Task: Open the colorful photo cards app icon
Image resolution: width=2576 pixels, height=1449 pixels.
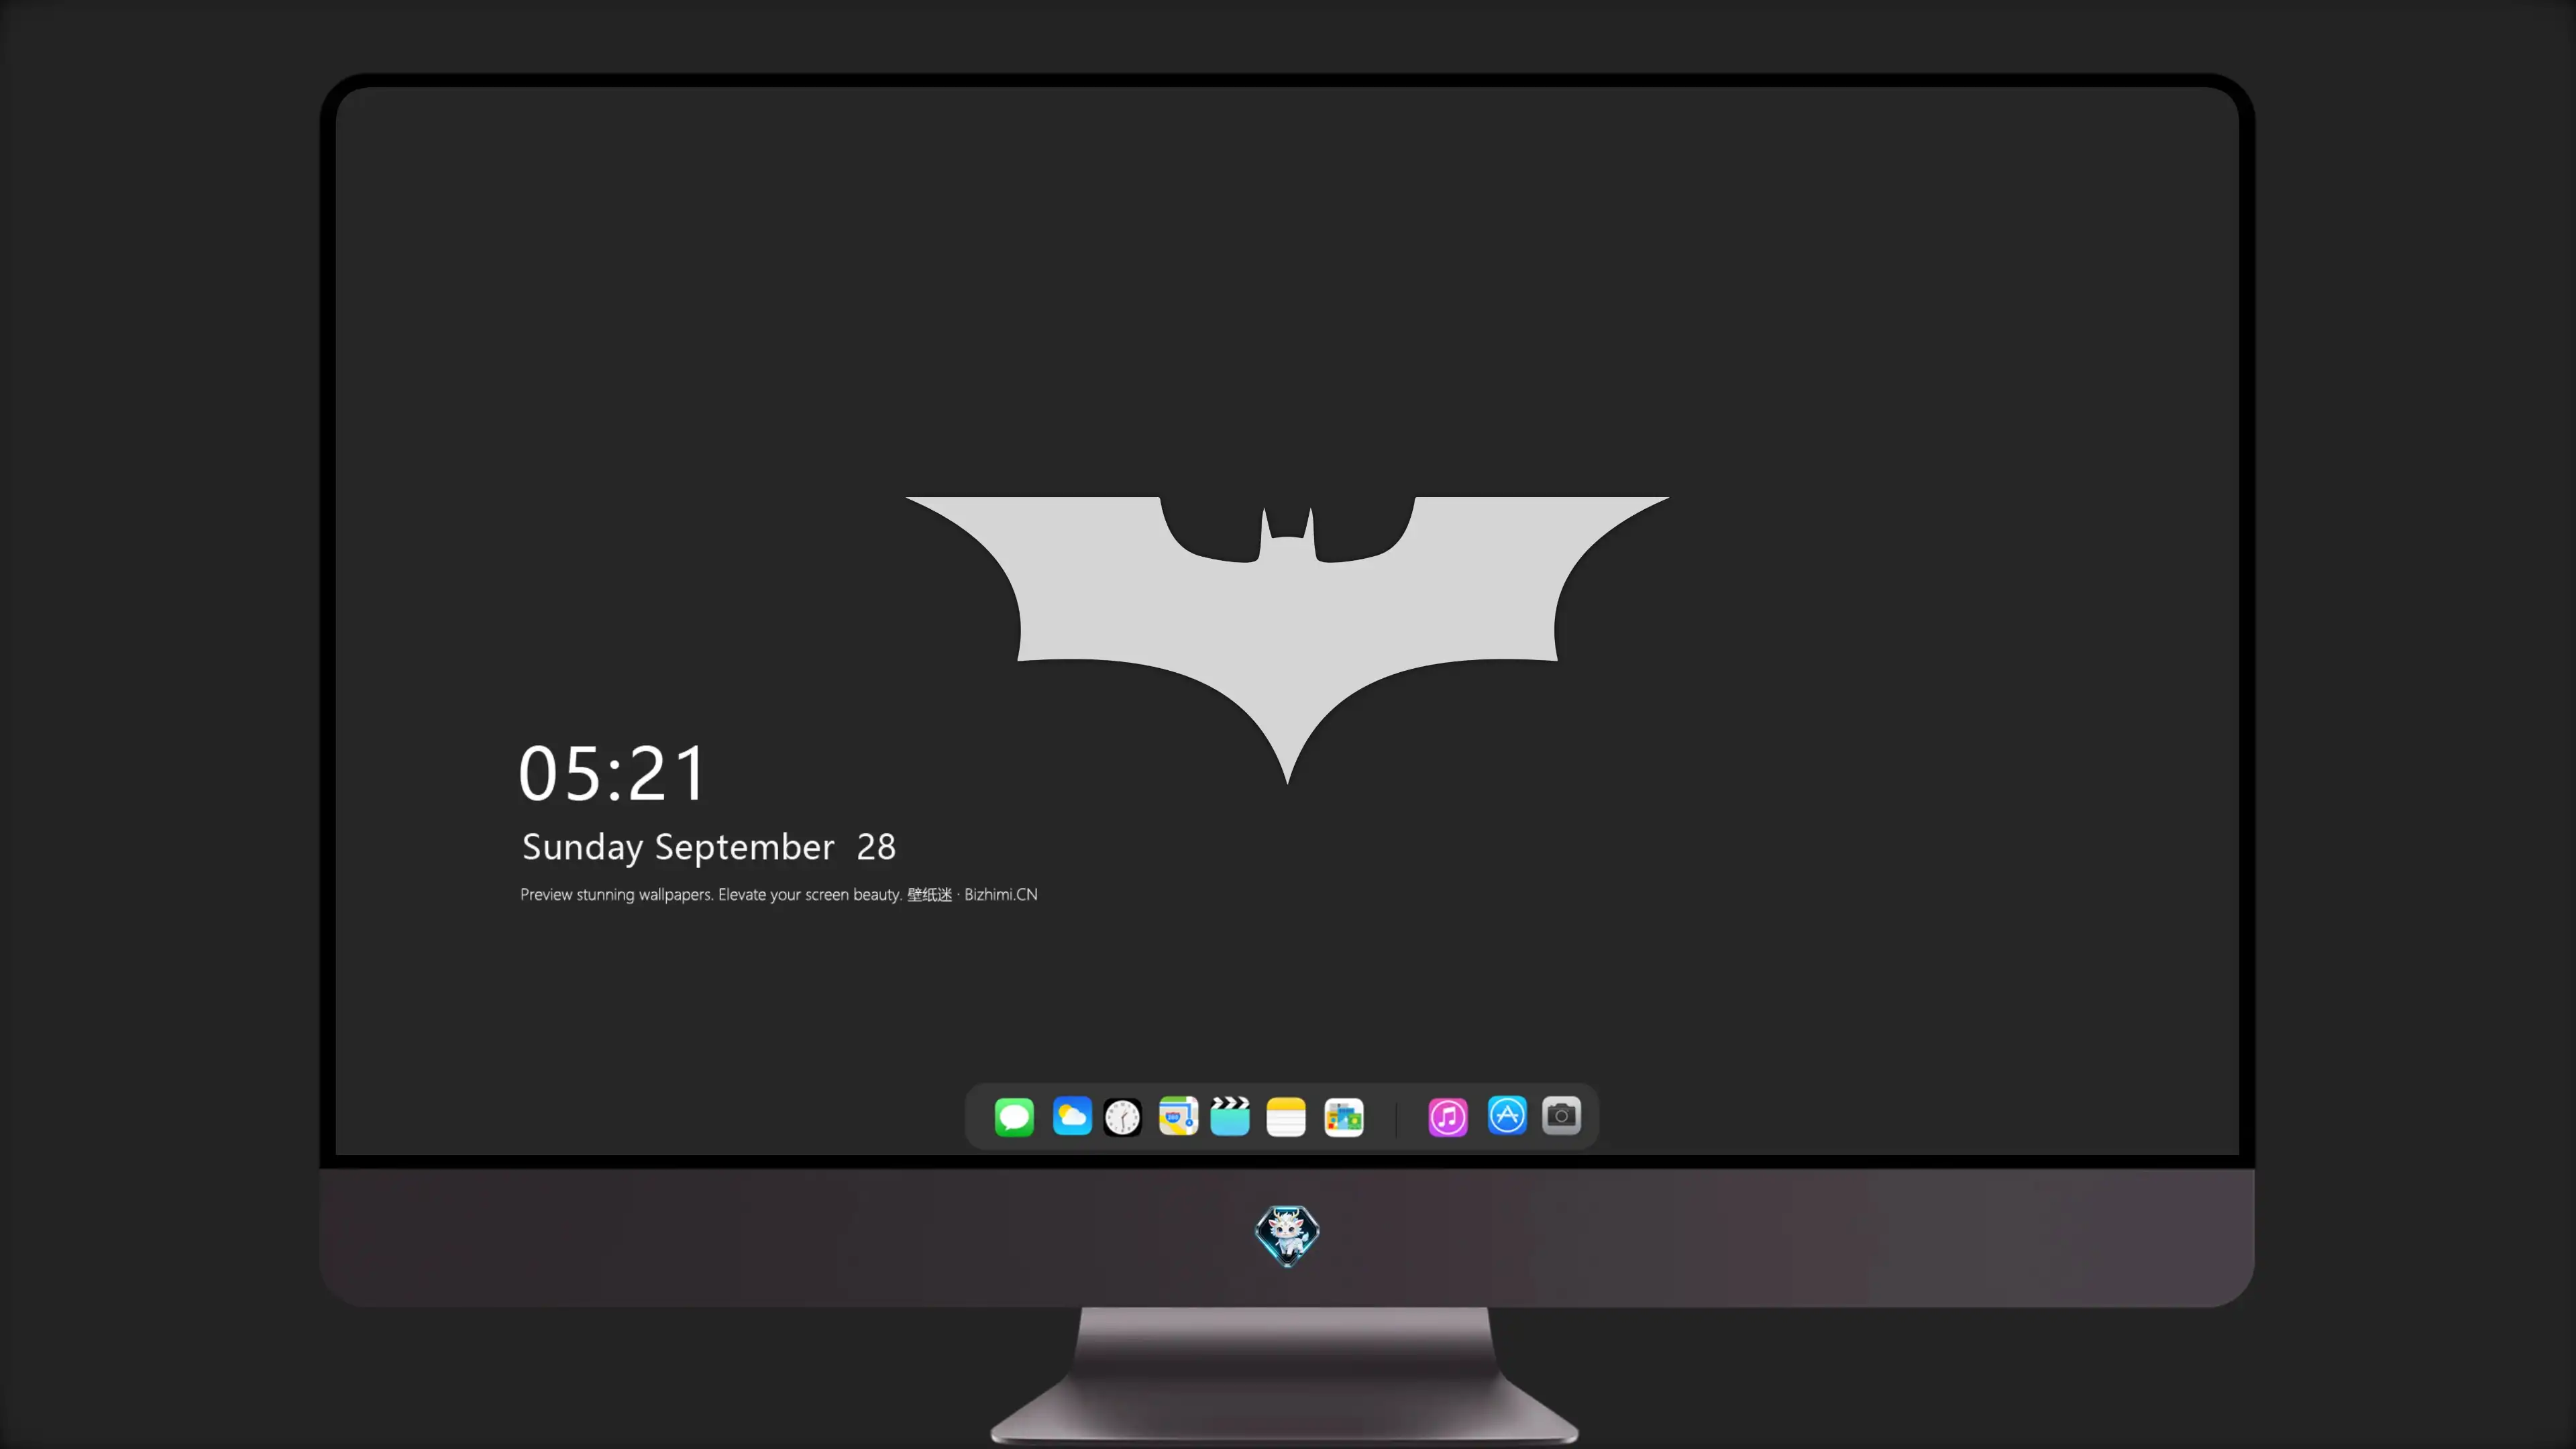Action: coord(1344,1117)
